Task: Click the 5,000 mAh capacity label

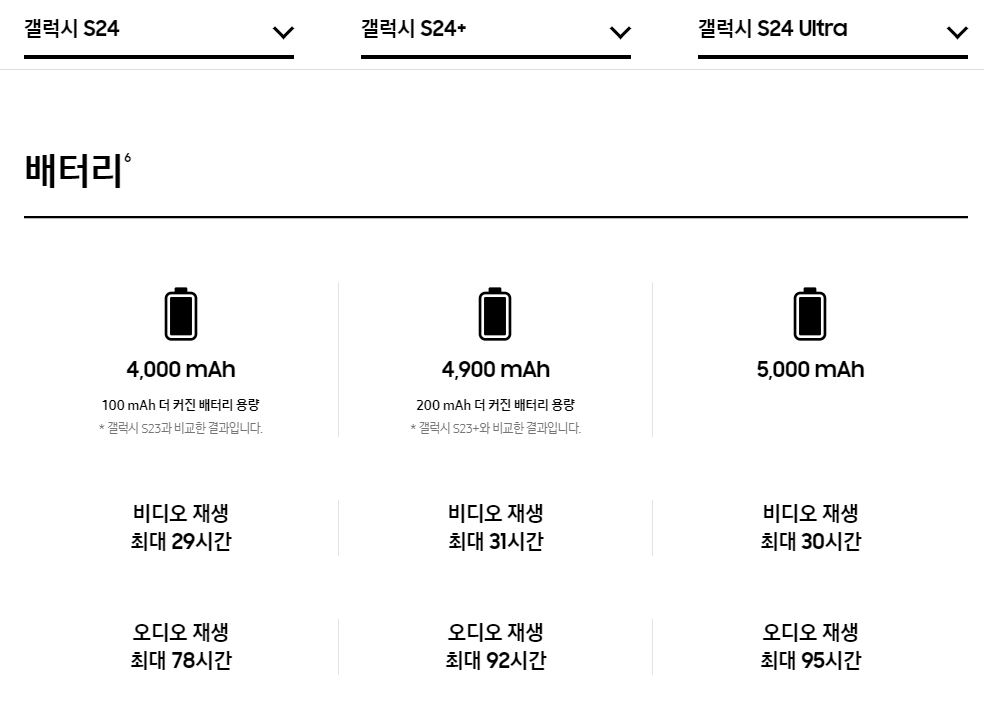Action: [808, 369]
